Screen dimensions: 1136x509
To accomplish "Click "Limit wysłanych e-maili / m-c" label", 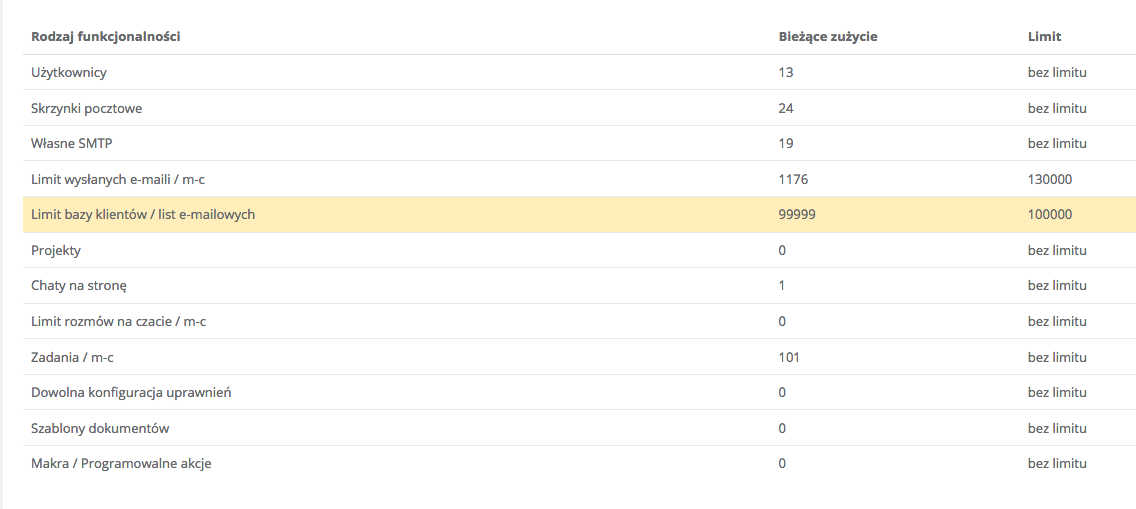I will [x=123, y=179].
